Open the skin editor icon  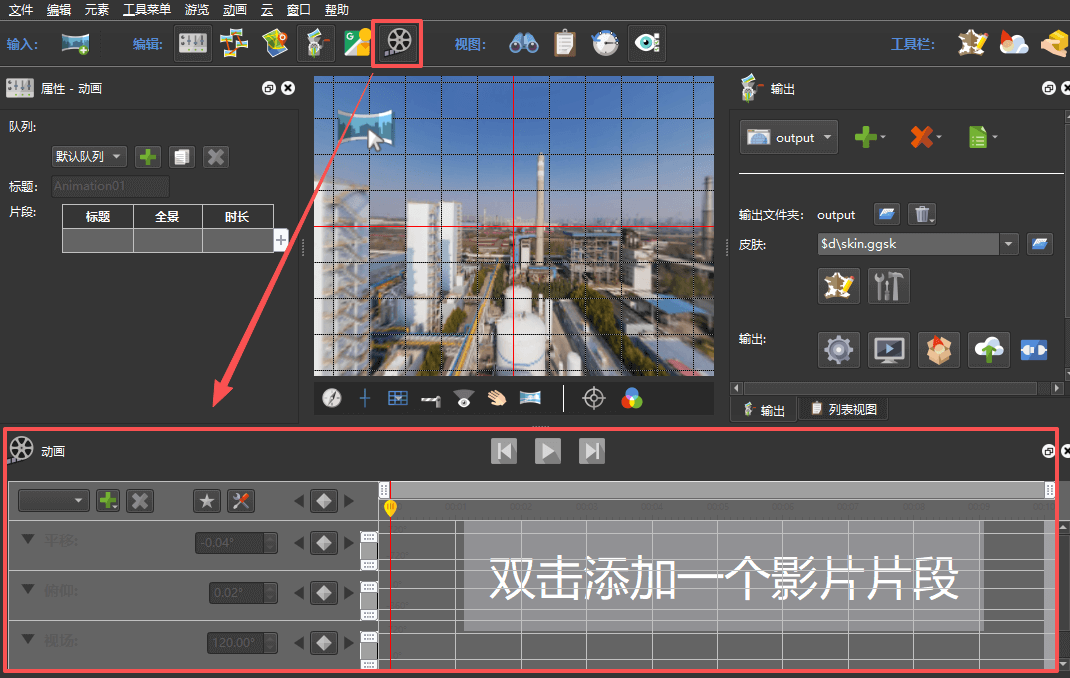pyautogui.click(x=838, y=286)
